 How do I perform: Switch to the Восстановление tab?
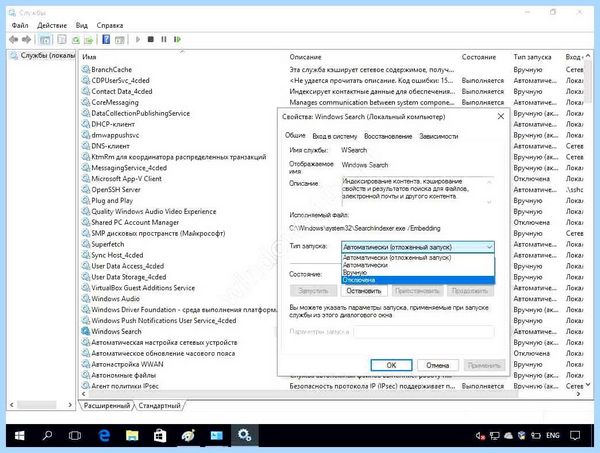tap(388, 136)
